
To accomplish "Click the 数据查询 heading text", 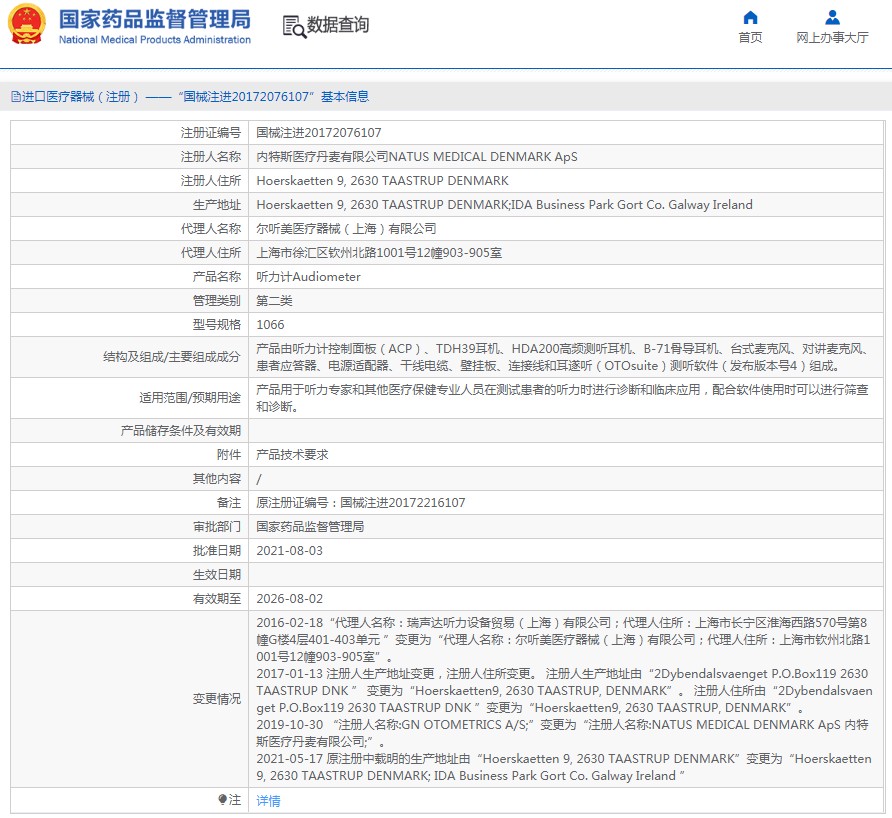I will 338,25.
